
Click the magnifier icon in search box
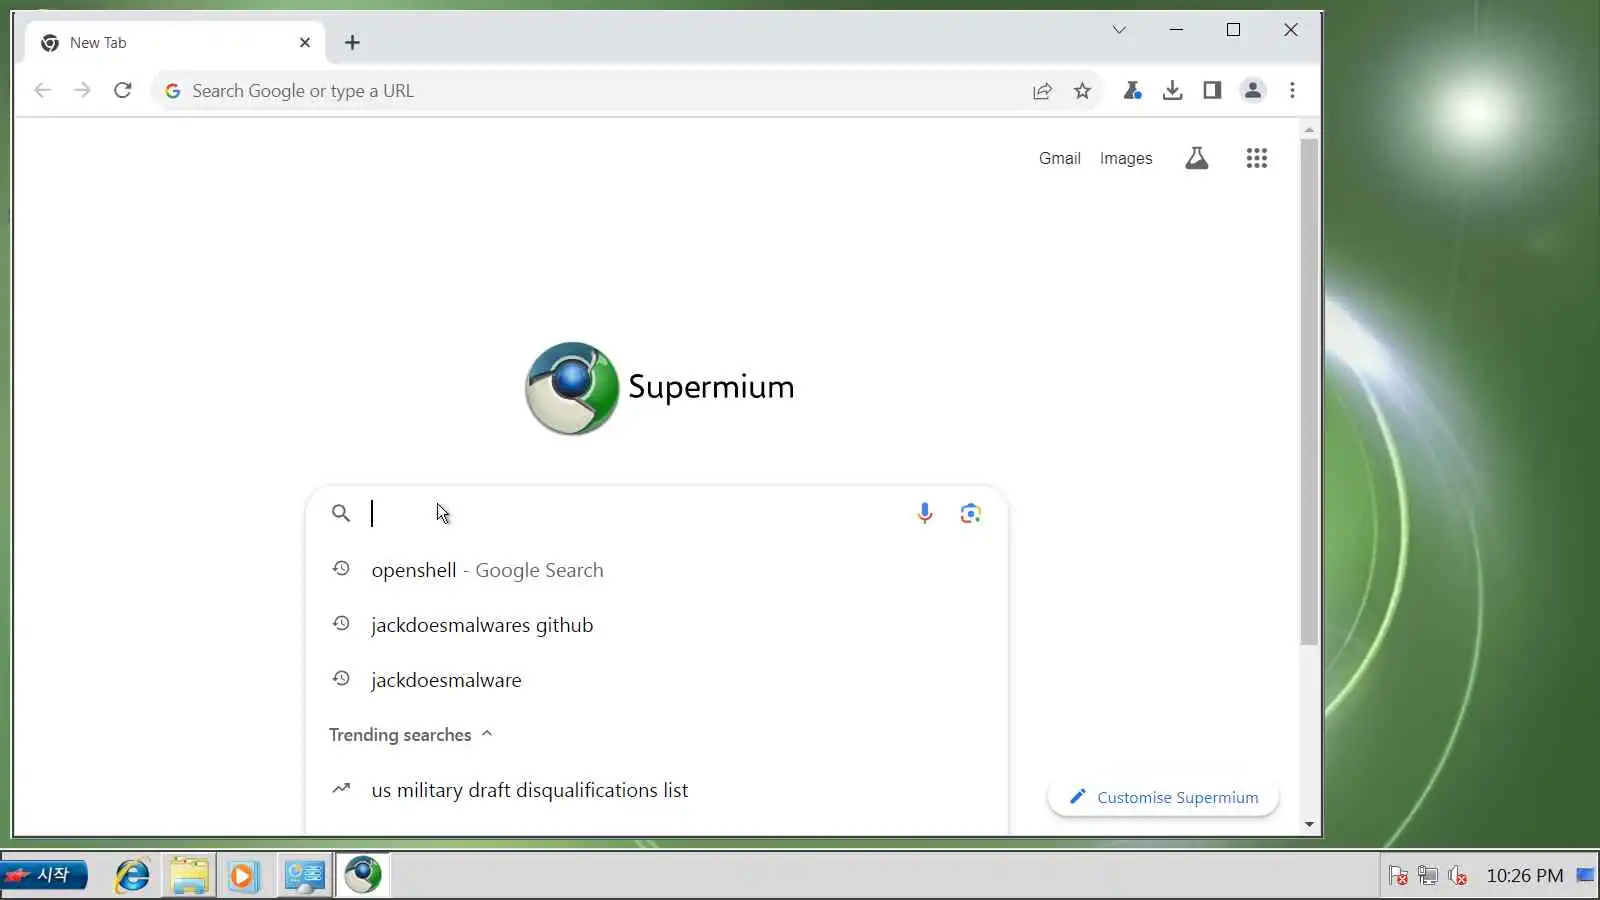coord(341,513)
